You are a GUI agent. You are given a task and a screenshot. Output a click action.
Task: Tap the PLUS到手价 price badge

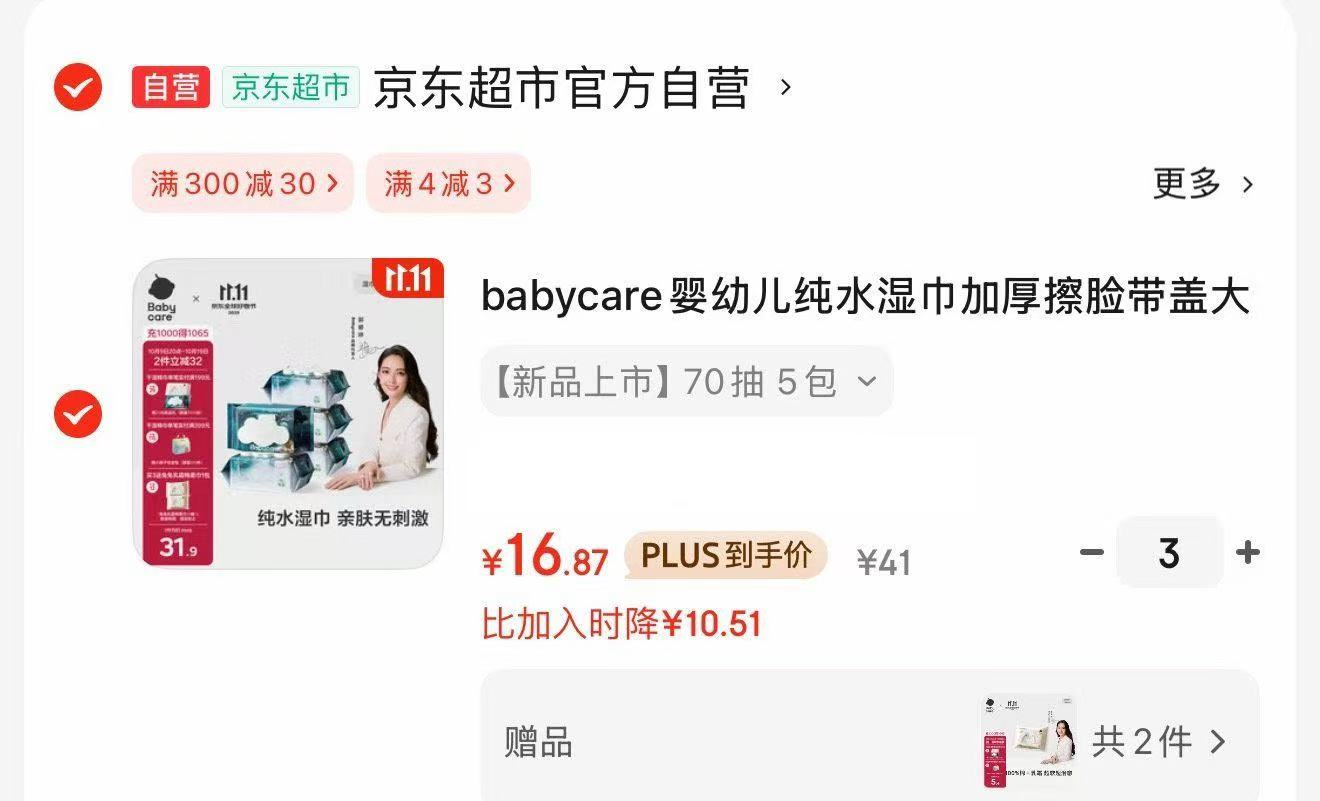pyautogui.click(x=726, y=556)
